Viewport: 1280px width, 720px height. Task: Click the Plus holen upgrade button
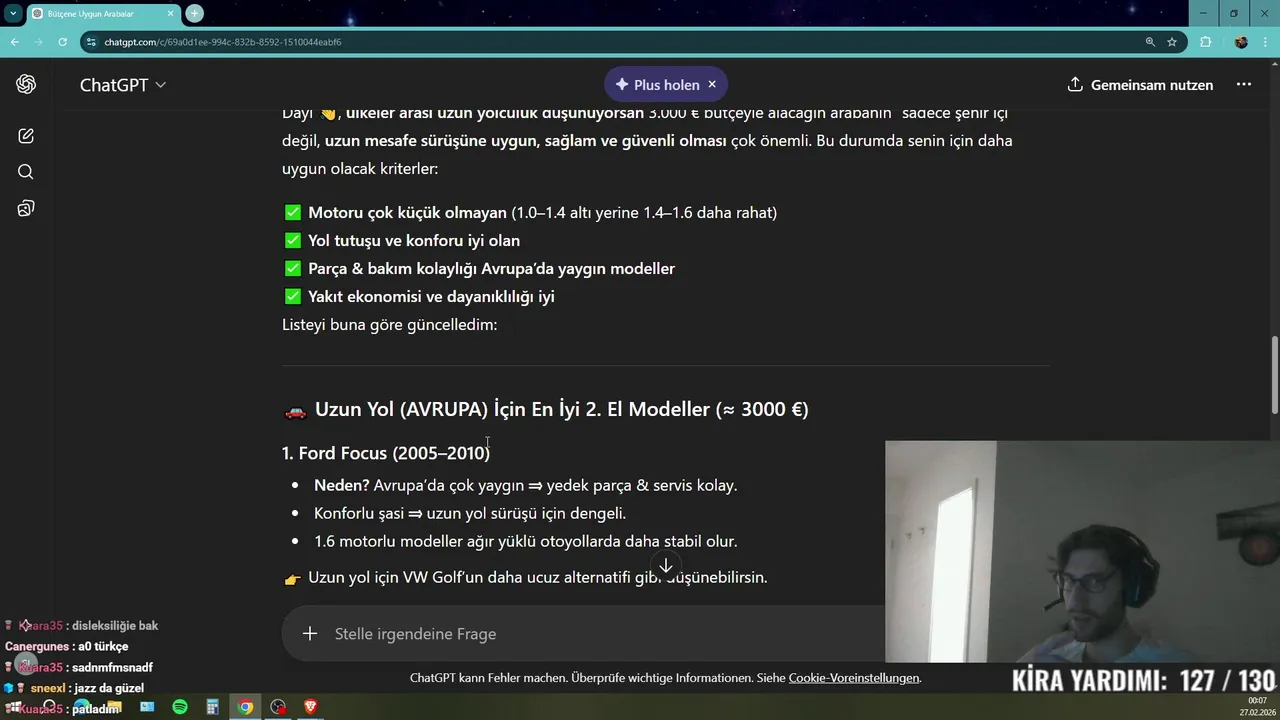(657, 85)
